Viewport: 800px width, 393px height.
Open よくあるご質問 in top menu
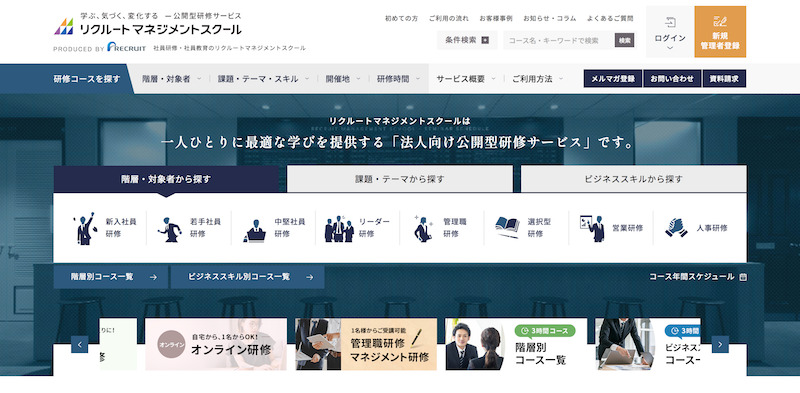610,18
